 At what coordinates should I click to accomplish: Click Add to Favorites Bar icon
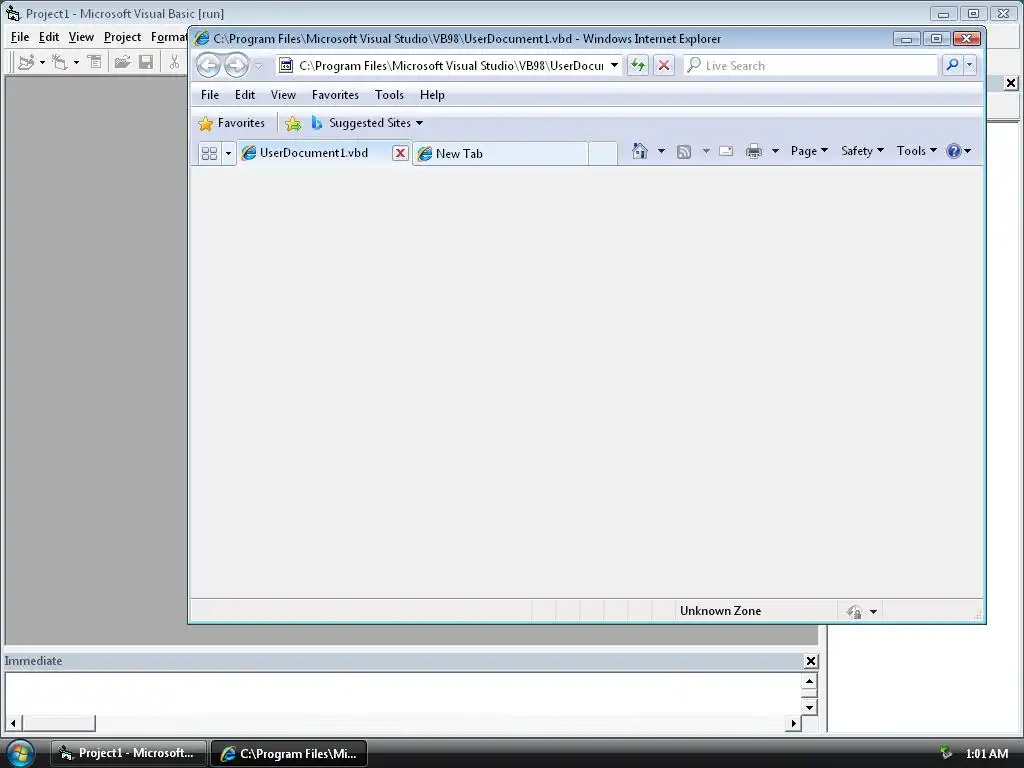pos(293,123)
